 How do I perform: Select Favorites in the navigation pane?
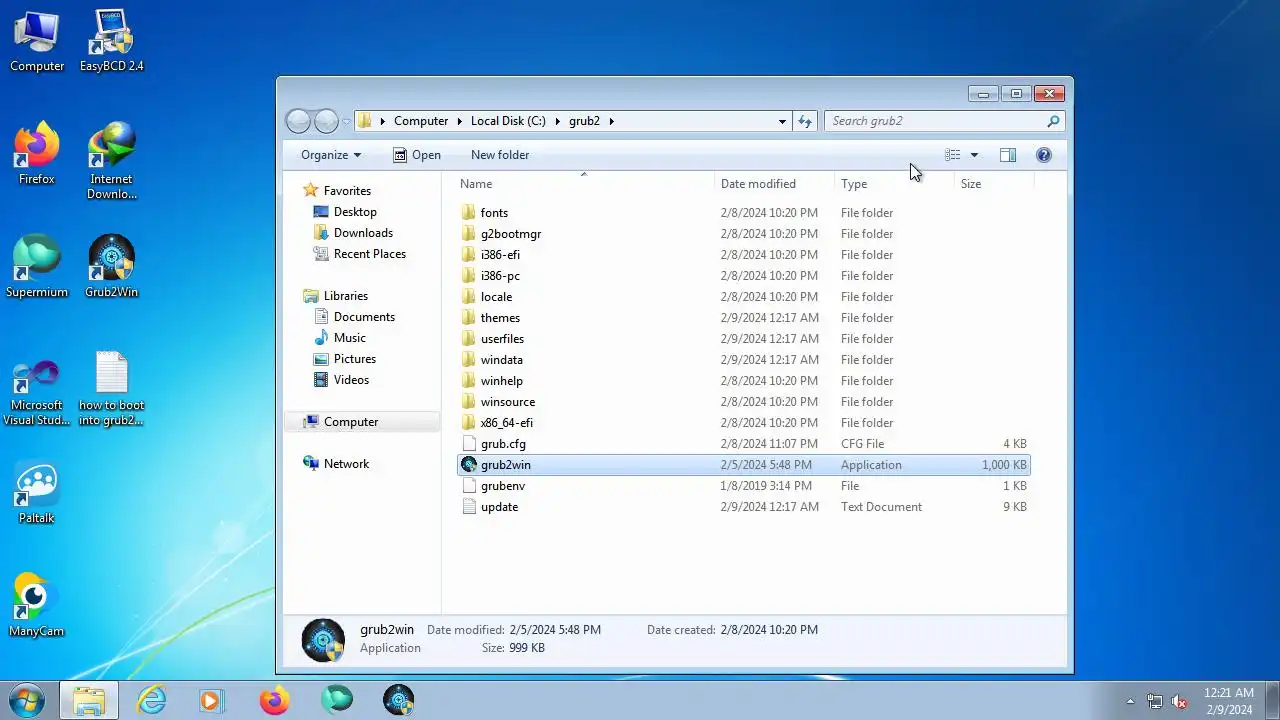tap(347, 191)
